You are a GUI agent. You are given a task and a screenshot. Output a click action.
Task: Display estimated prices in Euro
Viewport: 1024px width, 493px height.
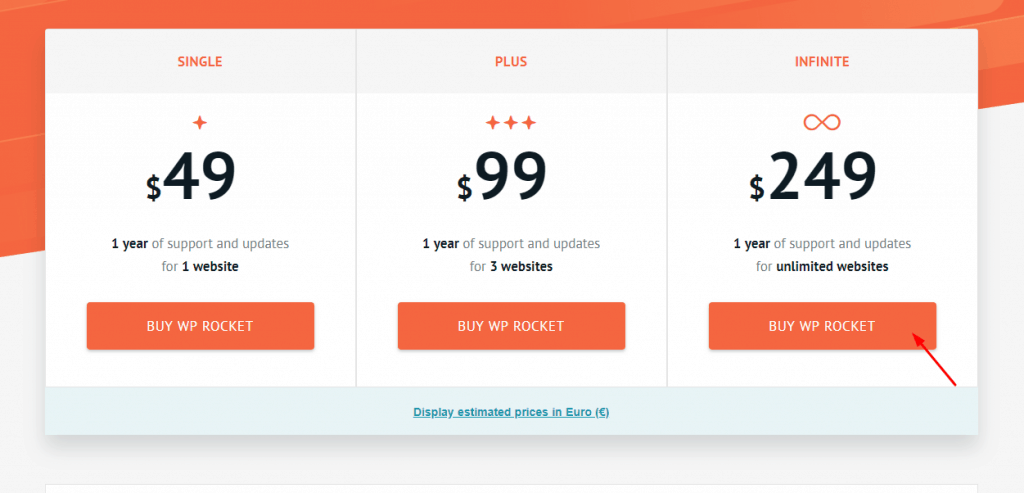[511, 412]
